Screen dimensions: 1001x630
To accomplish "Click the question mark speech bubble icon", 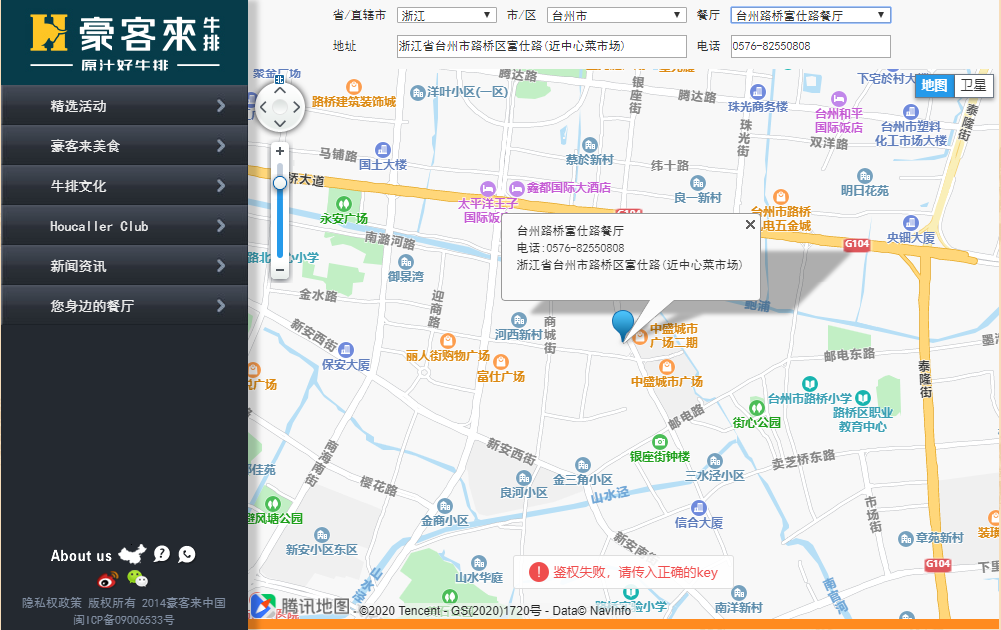I will [161, 555].
